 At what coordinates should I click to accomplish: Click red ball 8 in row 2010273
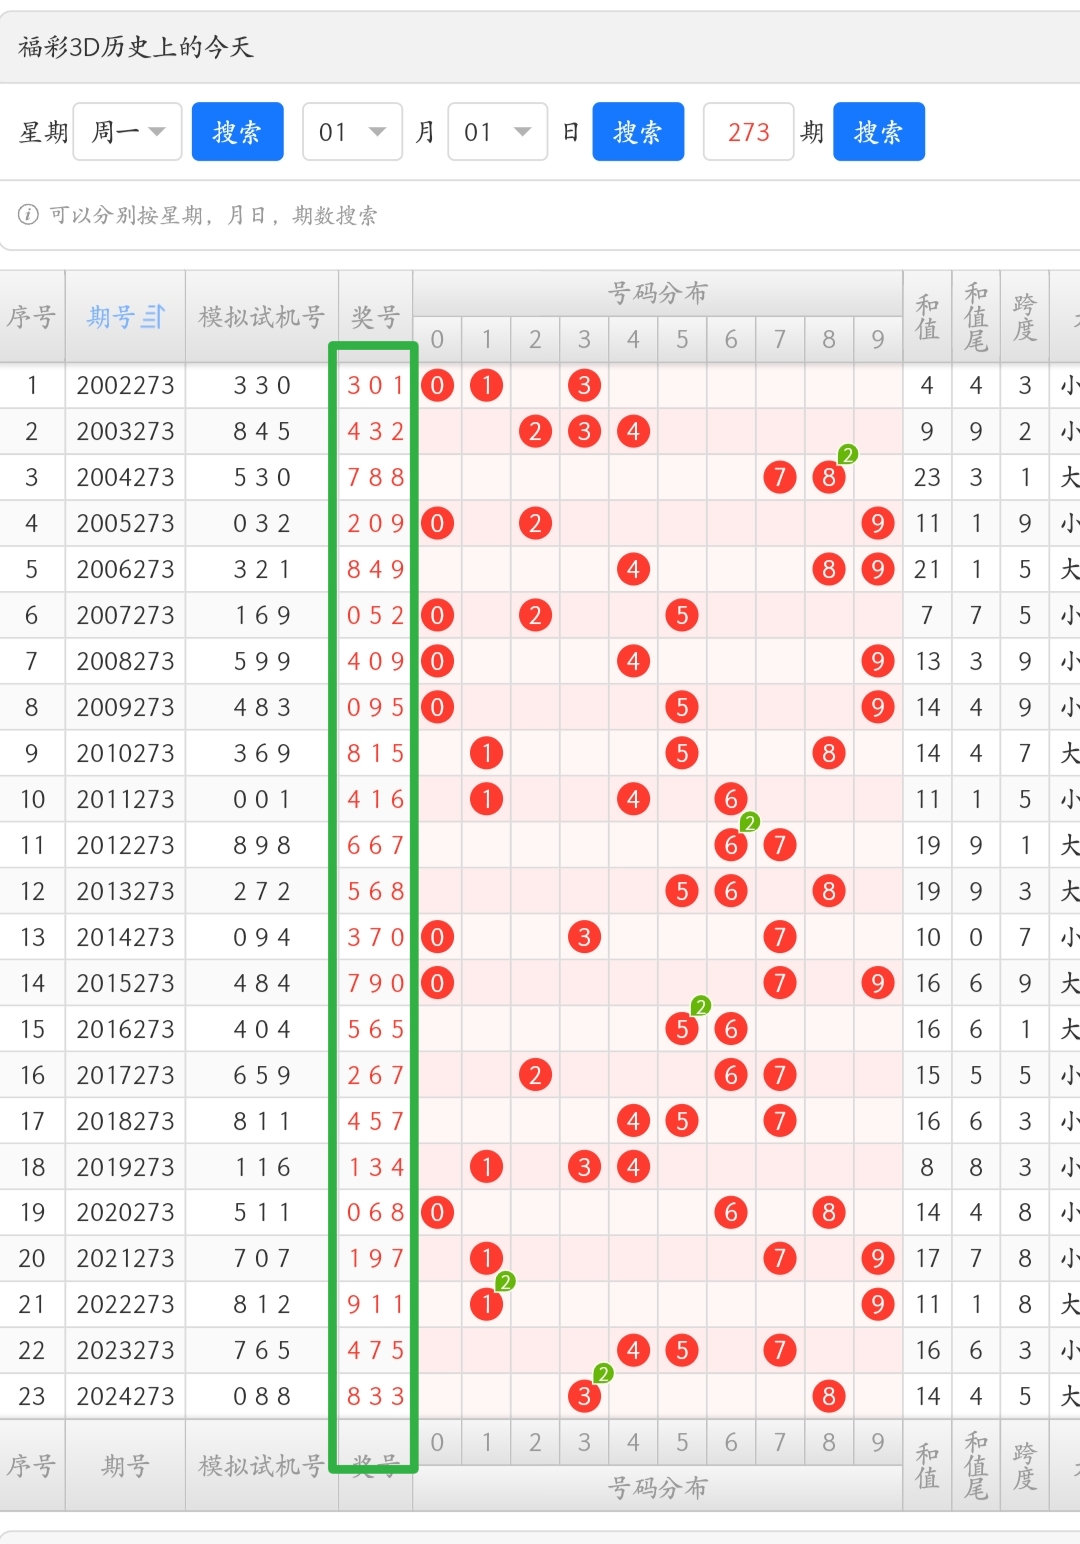pyautogui.click(x=829, y=753)
